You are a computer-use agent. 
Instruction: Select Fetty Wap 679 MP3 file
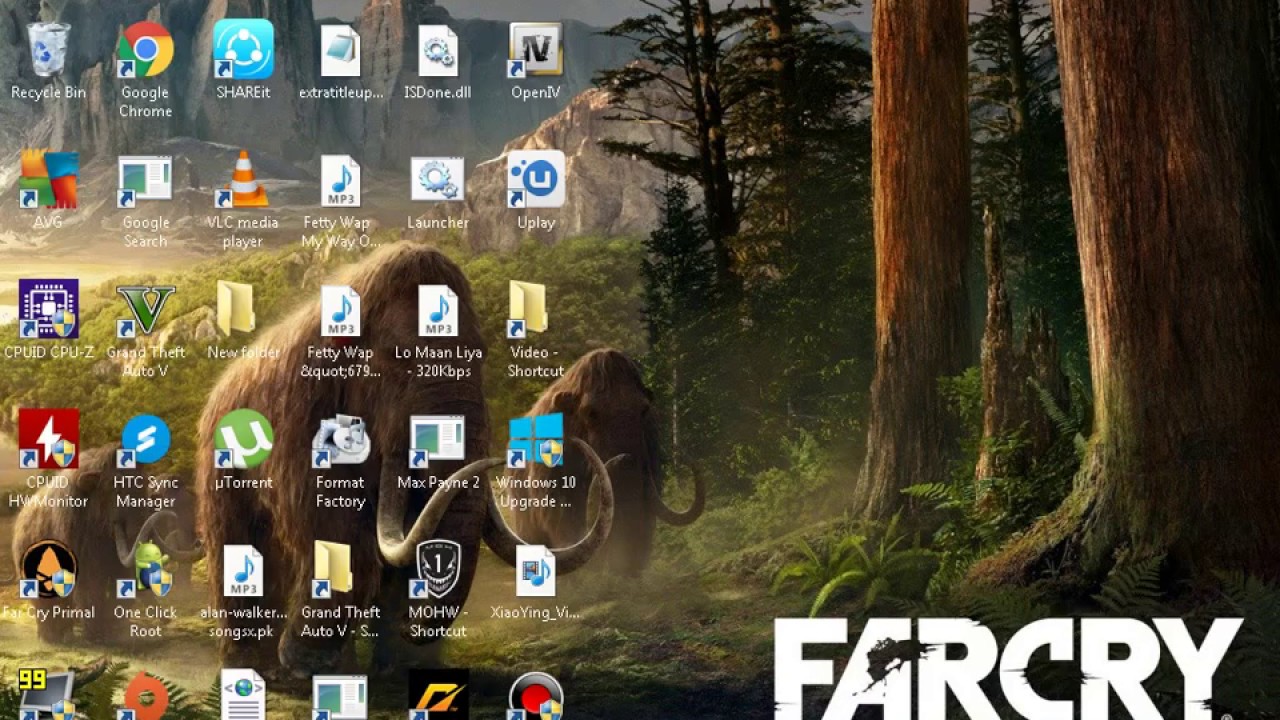click(x=340, y=311)
